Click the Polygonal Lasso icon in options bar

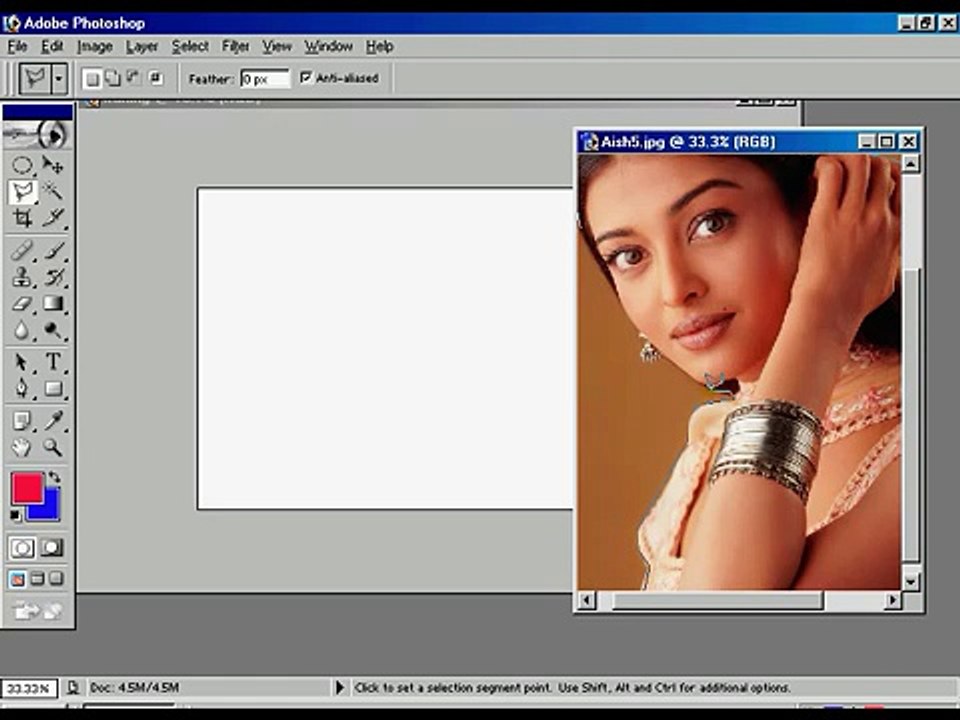pos(35,78)
